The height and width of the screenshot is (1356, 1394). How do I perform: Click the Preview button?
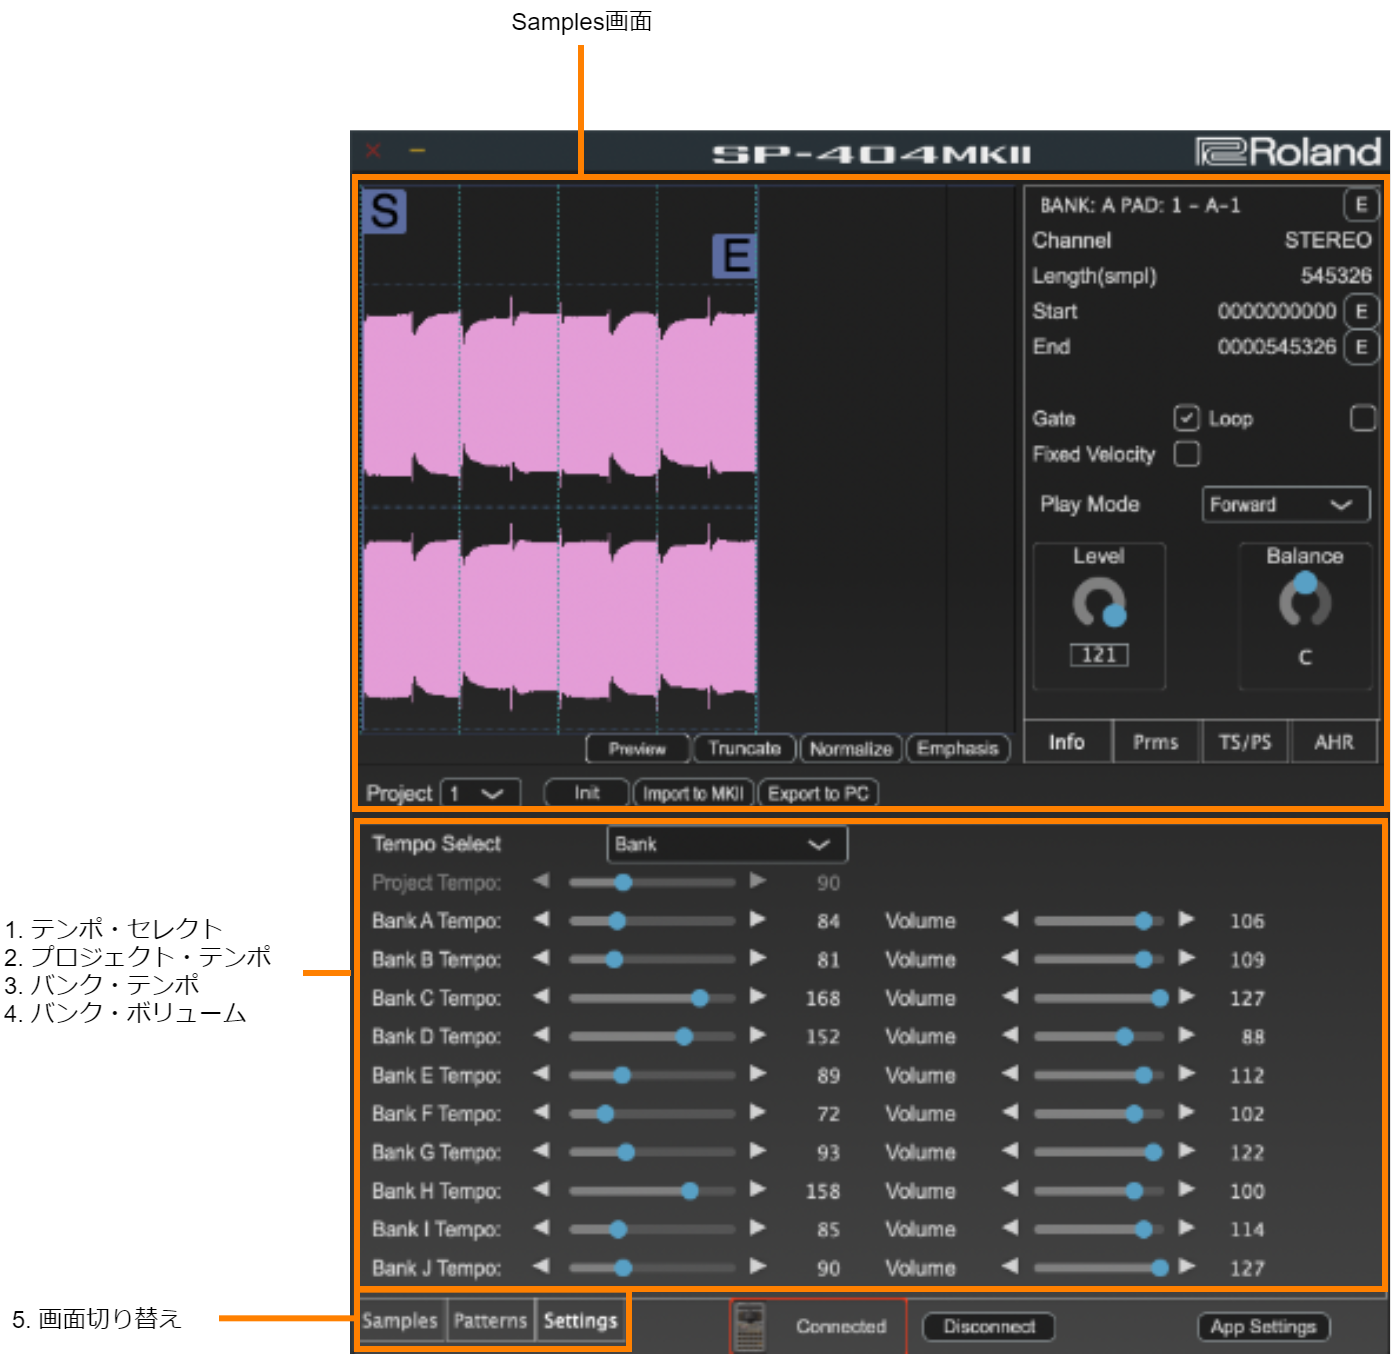point(637,749)
